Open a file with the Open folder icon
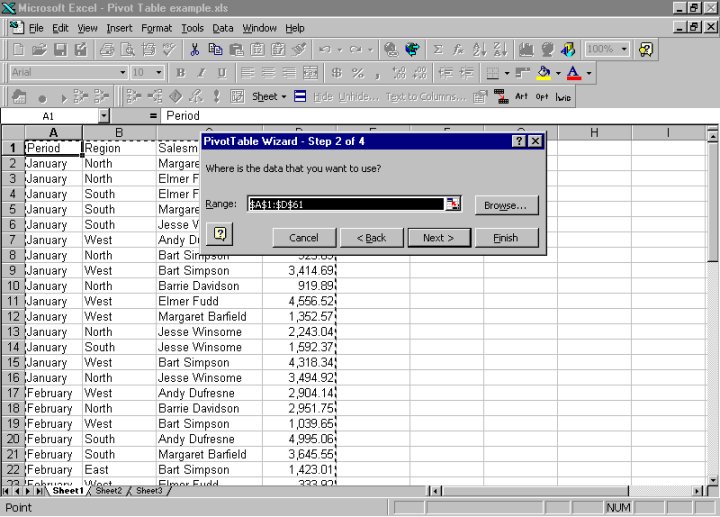720x517 pixels. coord(39,49)
